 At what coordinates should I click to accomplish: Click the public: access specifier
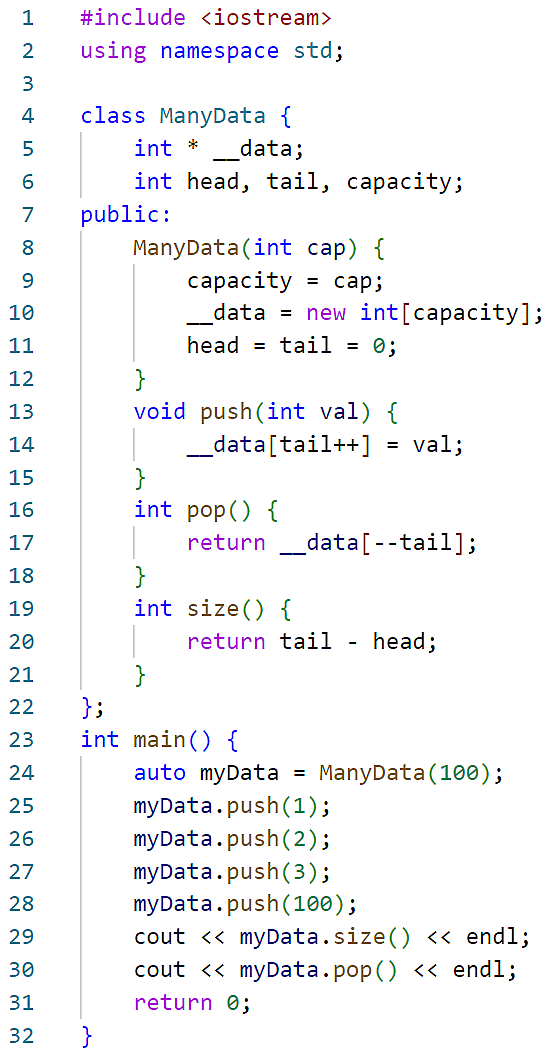click(127, 215)
